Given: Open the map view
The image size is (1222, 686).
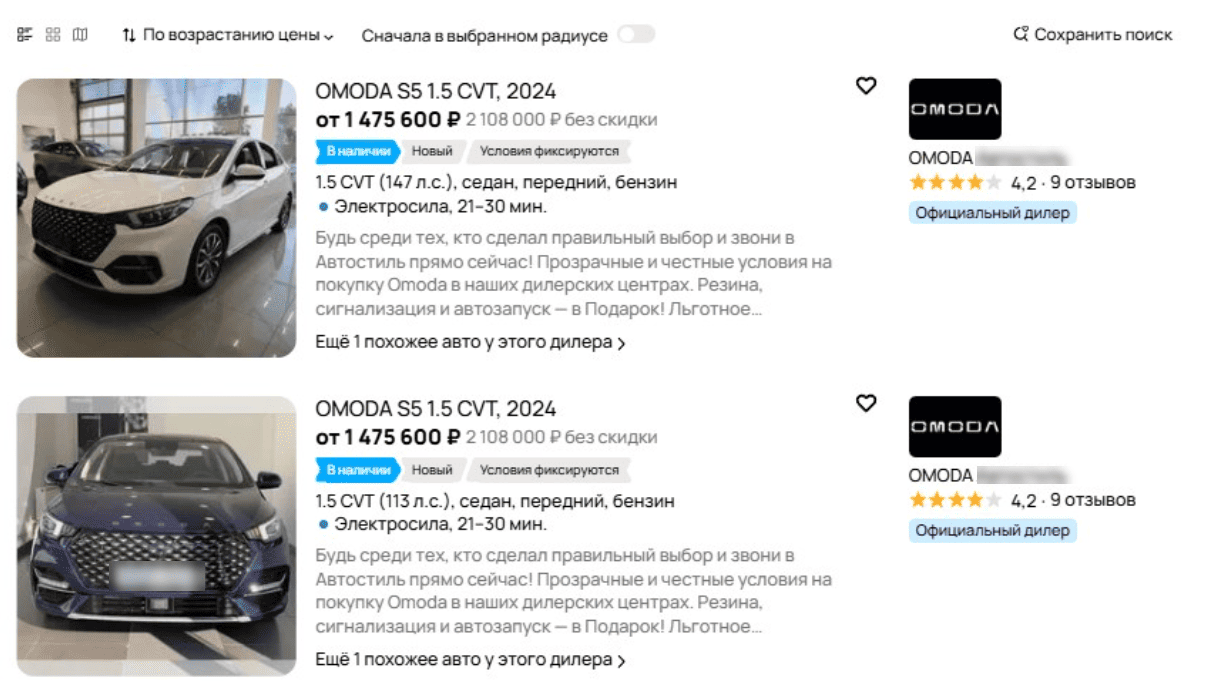Looking at the screenshot, I should [80, 35].
